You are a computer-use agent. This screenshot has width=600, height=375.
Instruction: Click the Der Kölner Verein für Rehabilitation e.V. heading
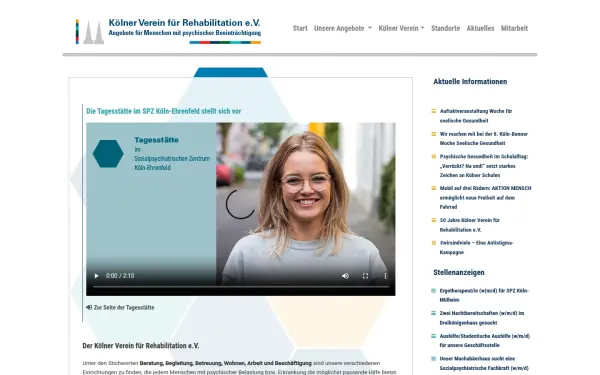141,346
